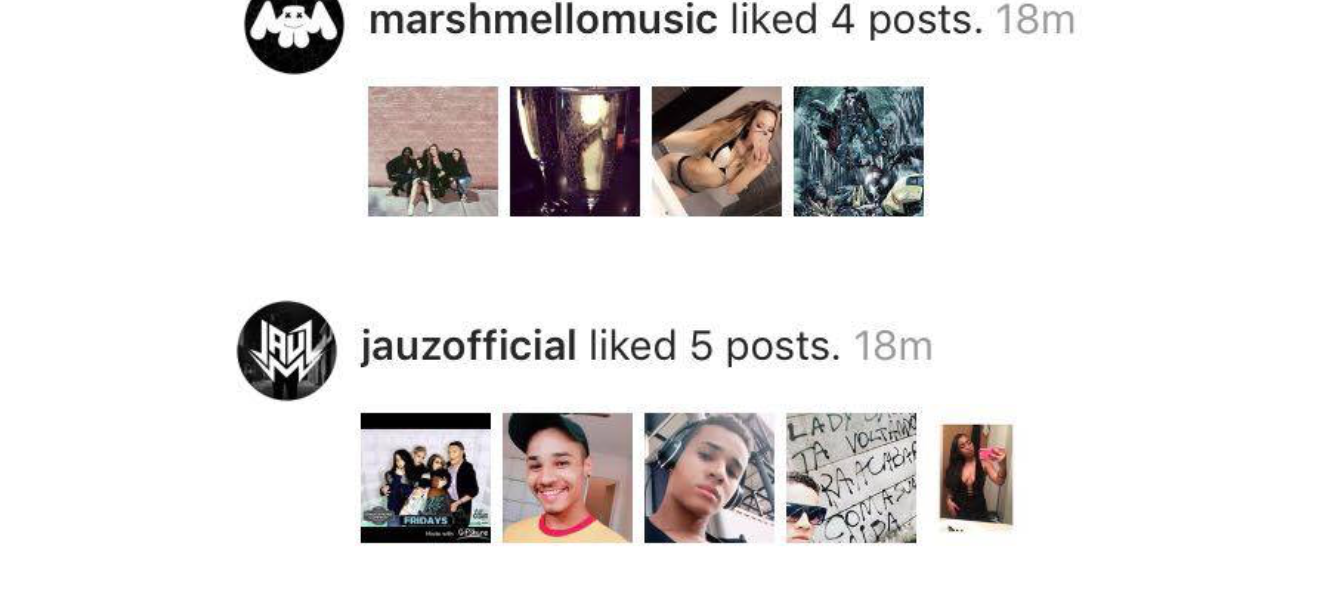Open the marshmellomusic username link
This screenshot has height=600, width=1332.
tap(543, 20)
